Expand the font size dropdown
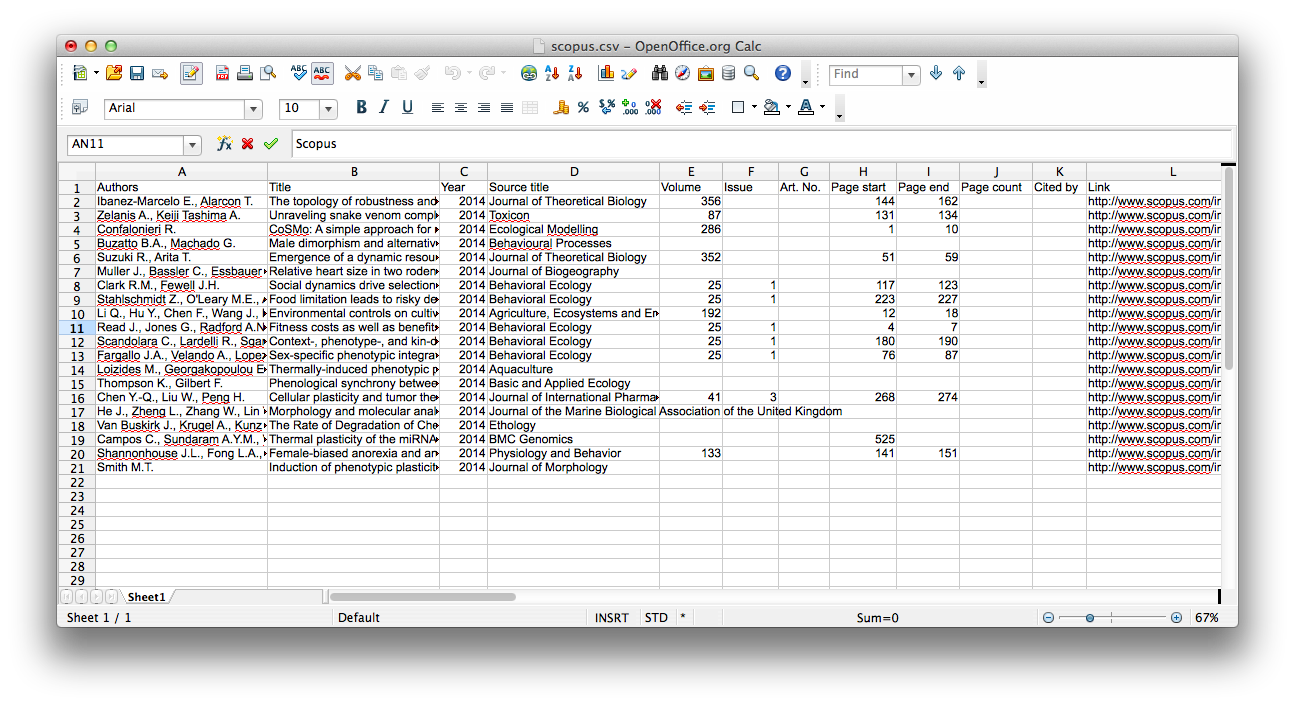The width and height of the screenshot is (1295, 706). click(x=328, y=108)
